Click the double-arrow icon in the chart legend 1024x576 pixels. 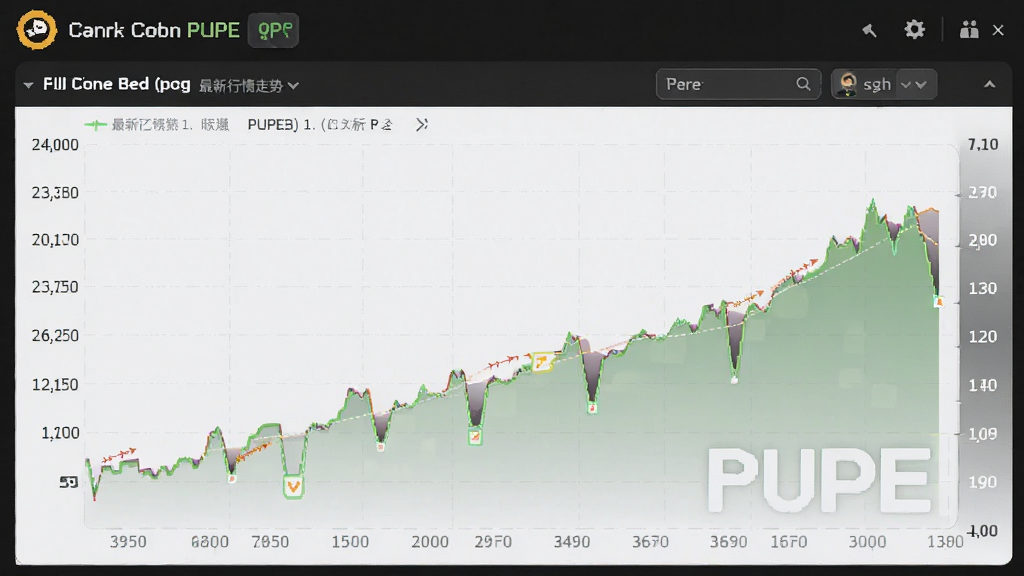[422, 124]
